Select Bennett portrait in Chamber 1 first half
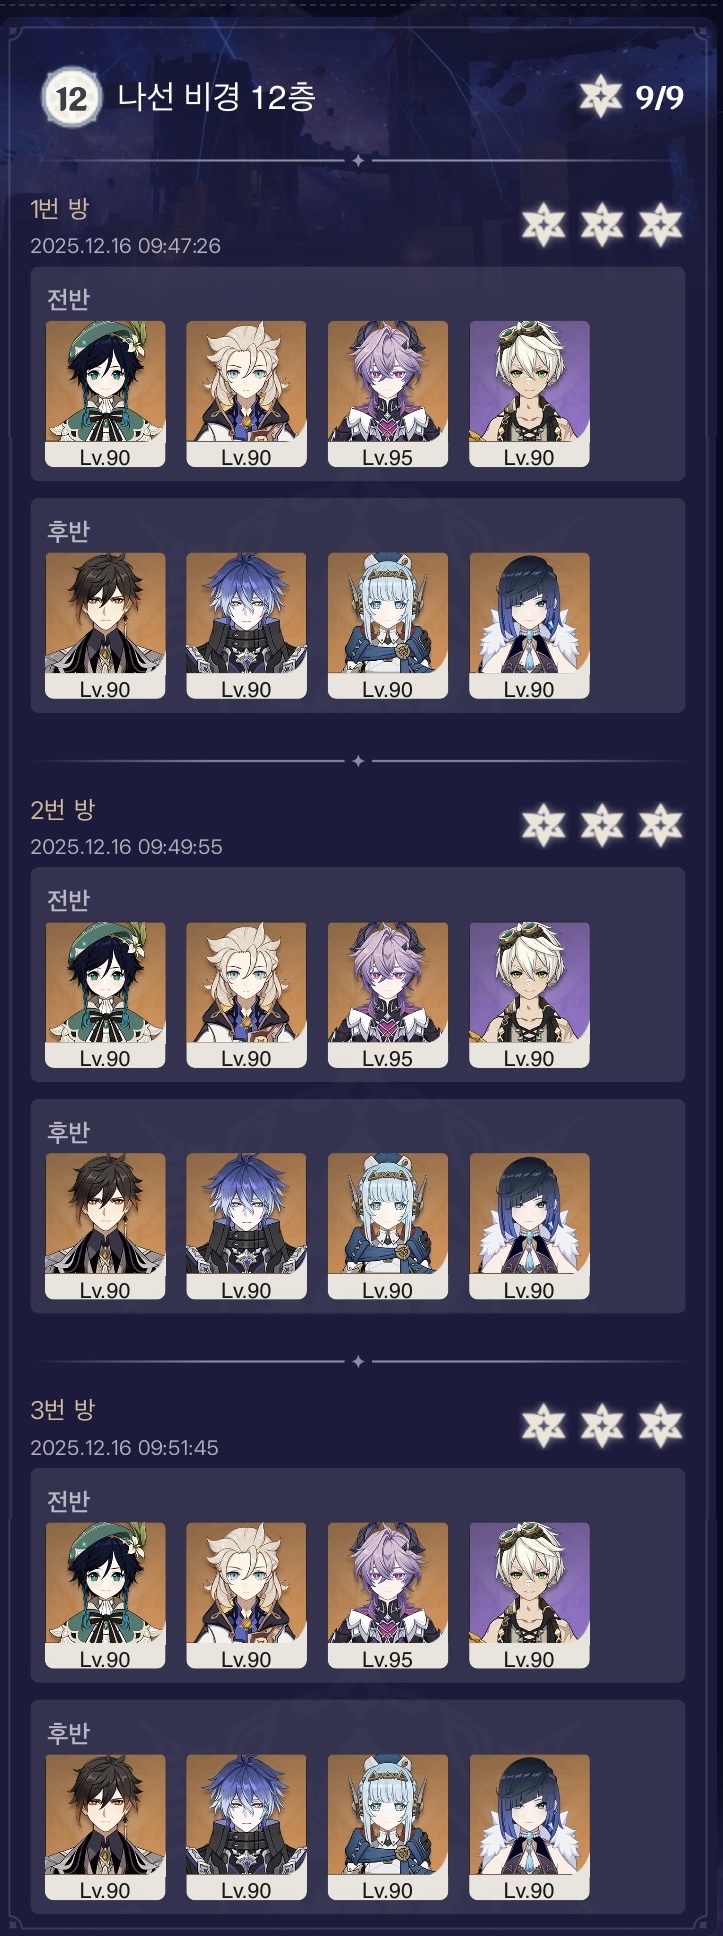Image resolution: width=723 pixels, height=1936 pixels. point(529,394)
